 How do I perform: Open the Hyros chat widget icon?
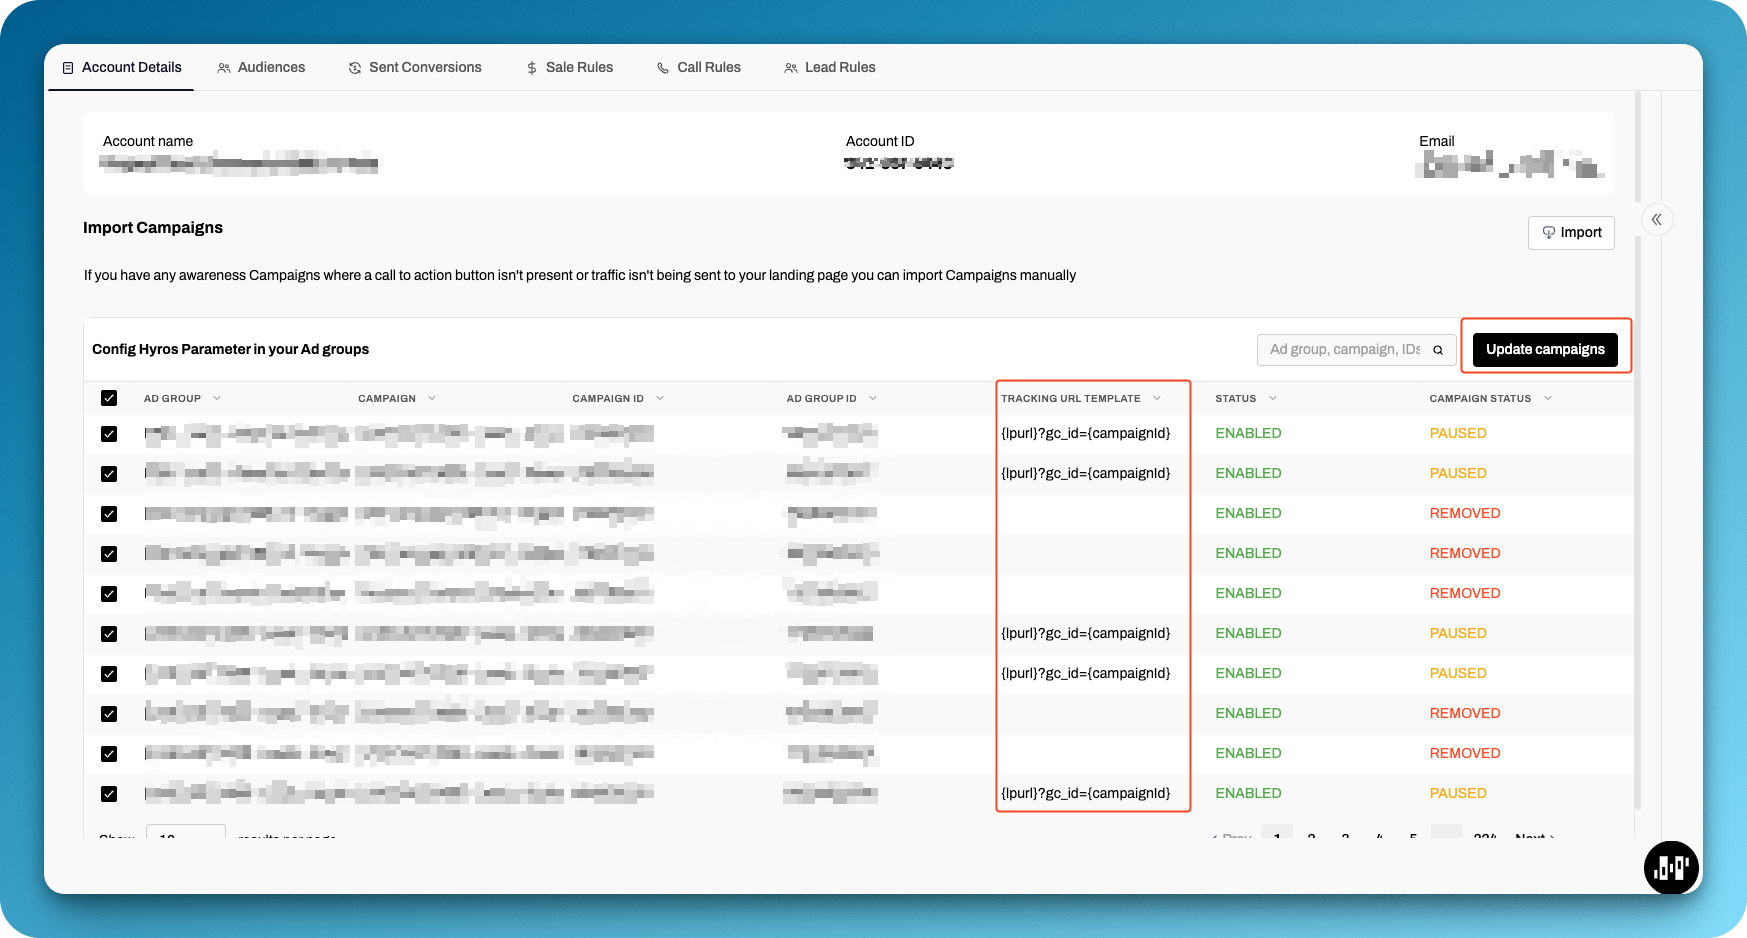[1670, 867]
